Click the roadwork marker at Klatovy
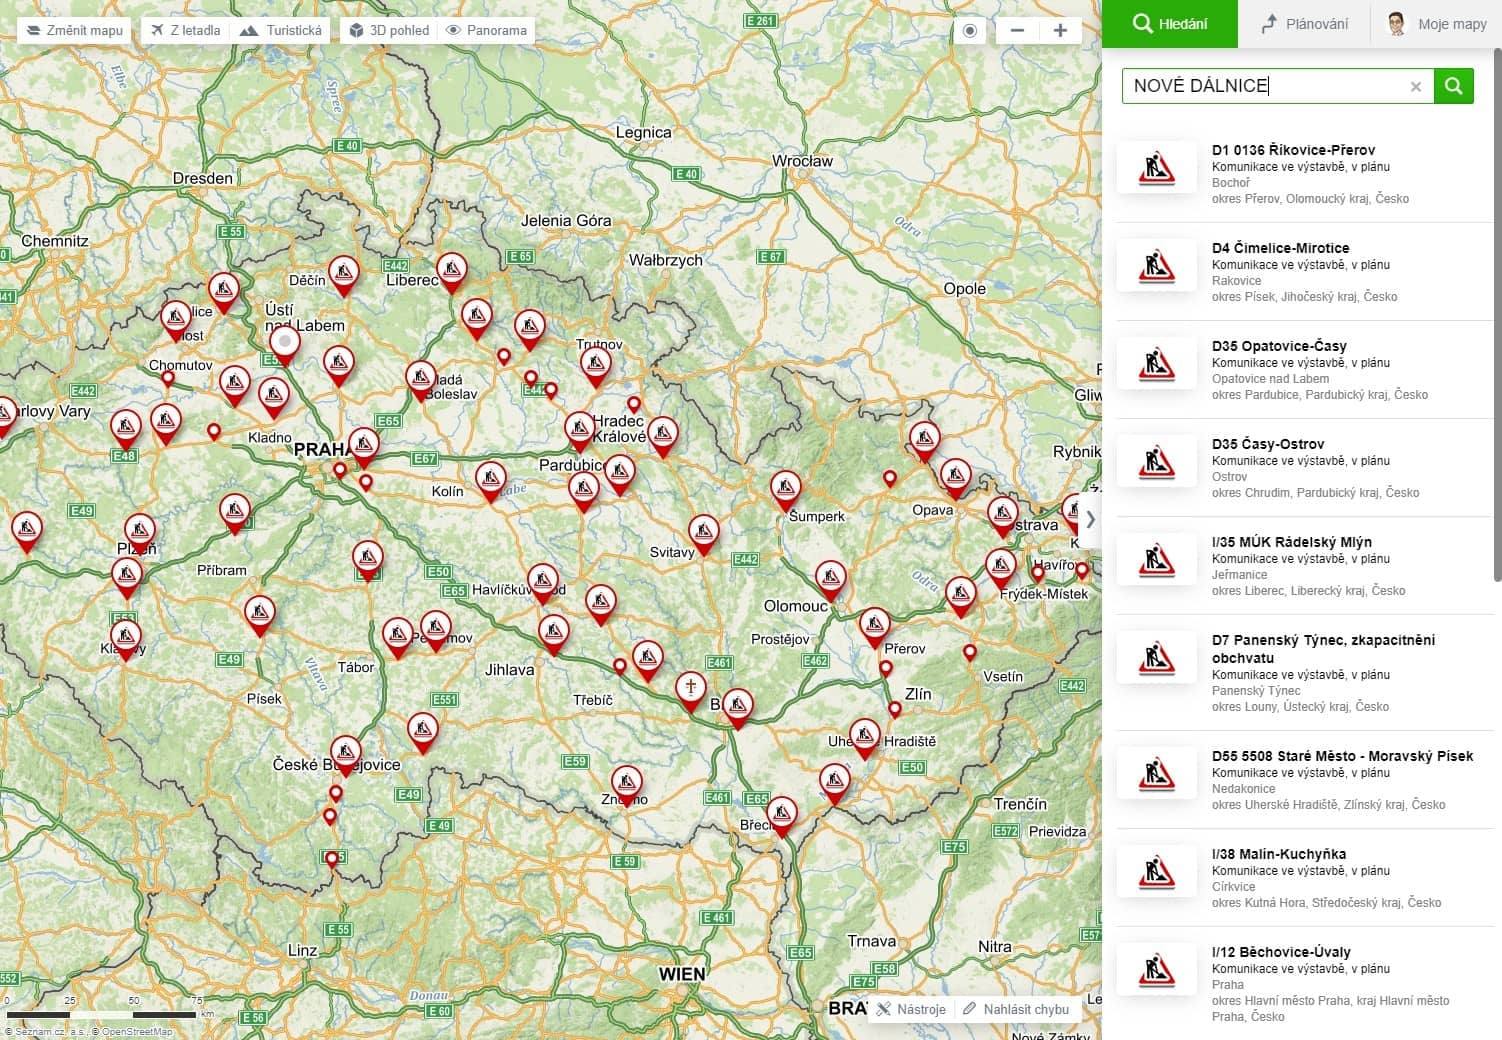The width and height of the screenshot is (1502, 1040). coord(126,639)
